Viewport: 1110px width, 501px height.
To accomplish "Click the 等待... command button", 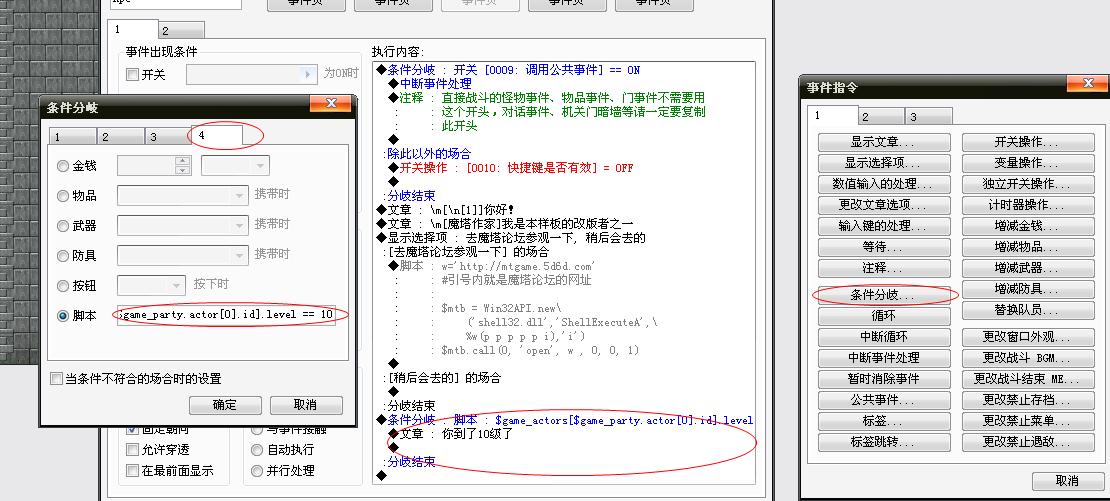I will click(x=884, y=248).
